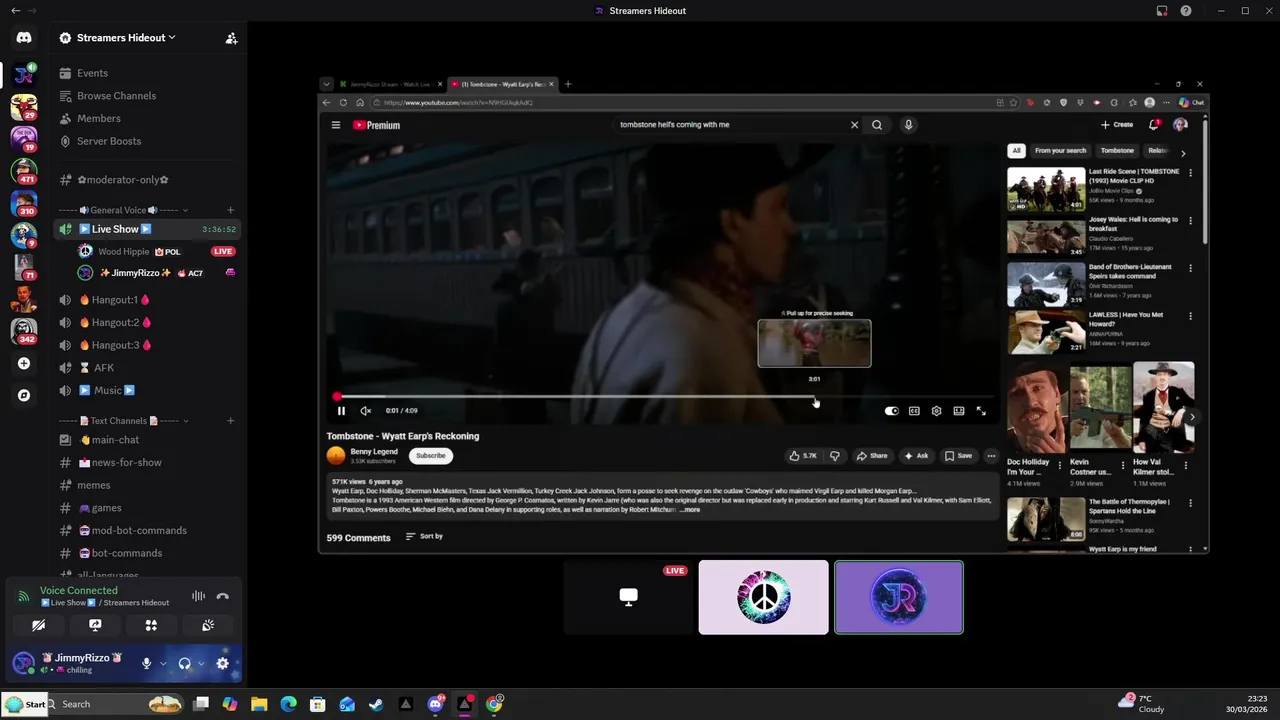This screenshot has width=1280, height=720.
Task: Unmute the YouTube player volume icon
Action: [366, 410]
